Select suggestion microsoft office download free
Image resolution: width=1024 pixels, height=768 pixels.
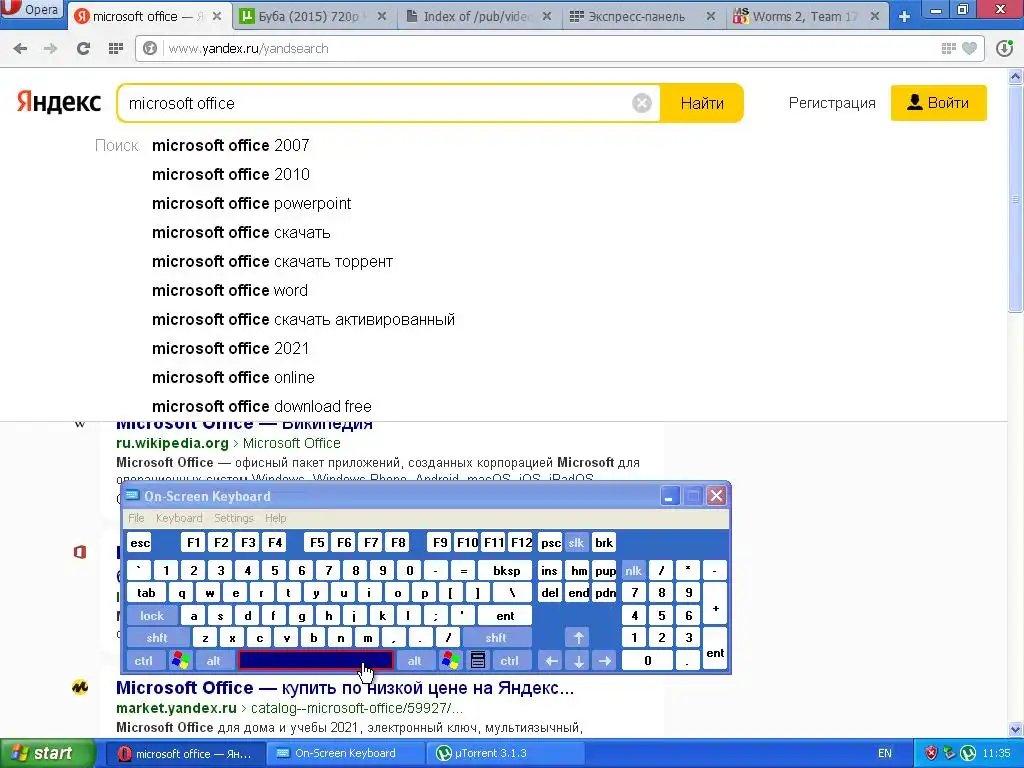(262, 406)
